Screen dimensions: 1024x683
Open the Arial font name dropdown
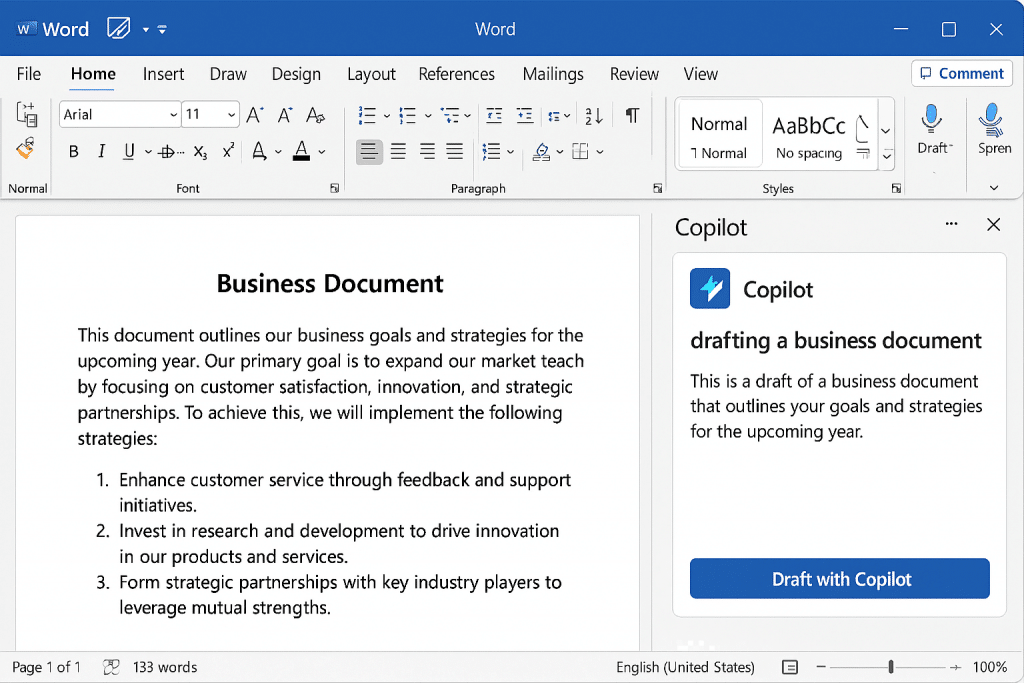coord(172,115)
